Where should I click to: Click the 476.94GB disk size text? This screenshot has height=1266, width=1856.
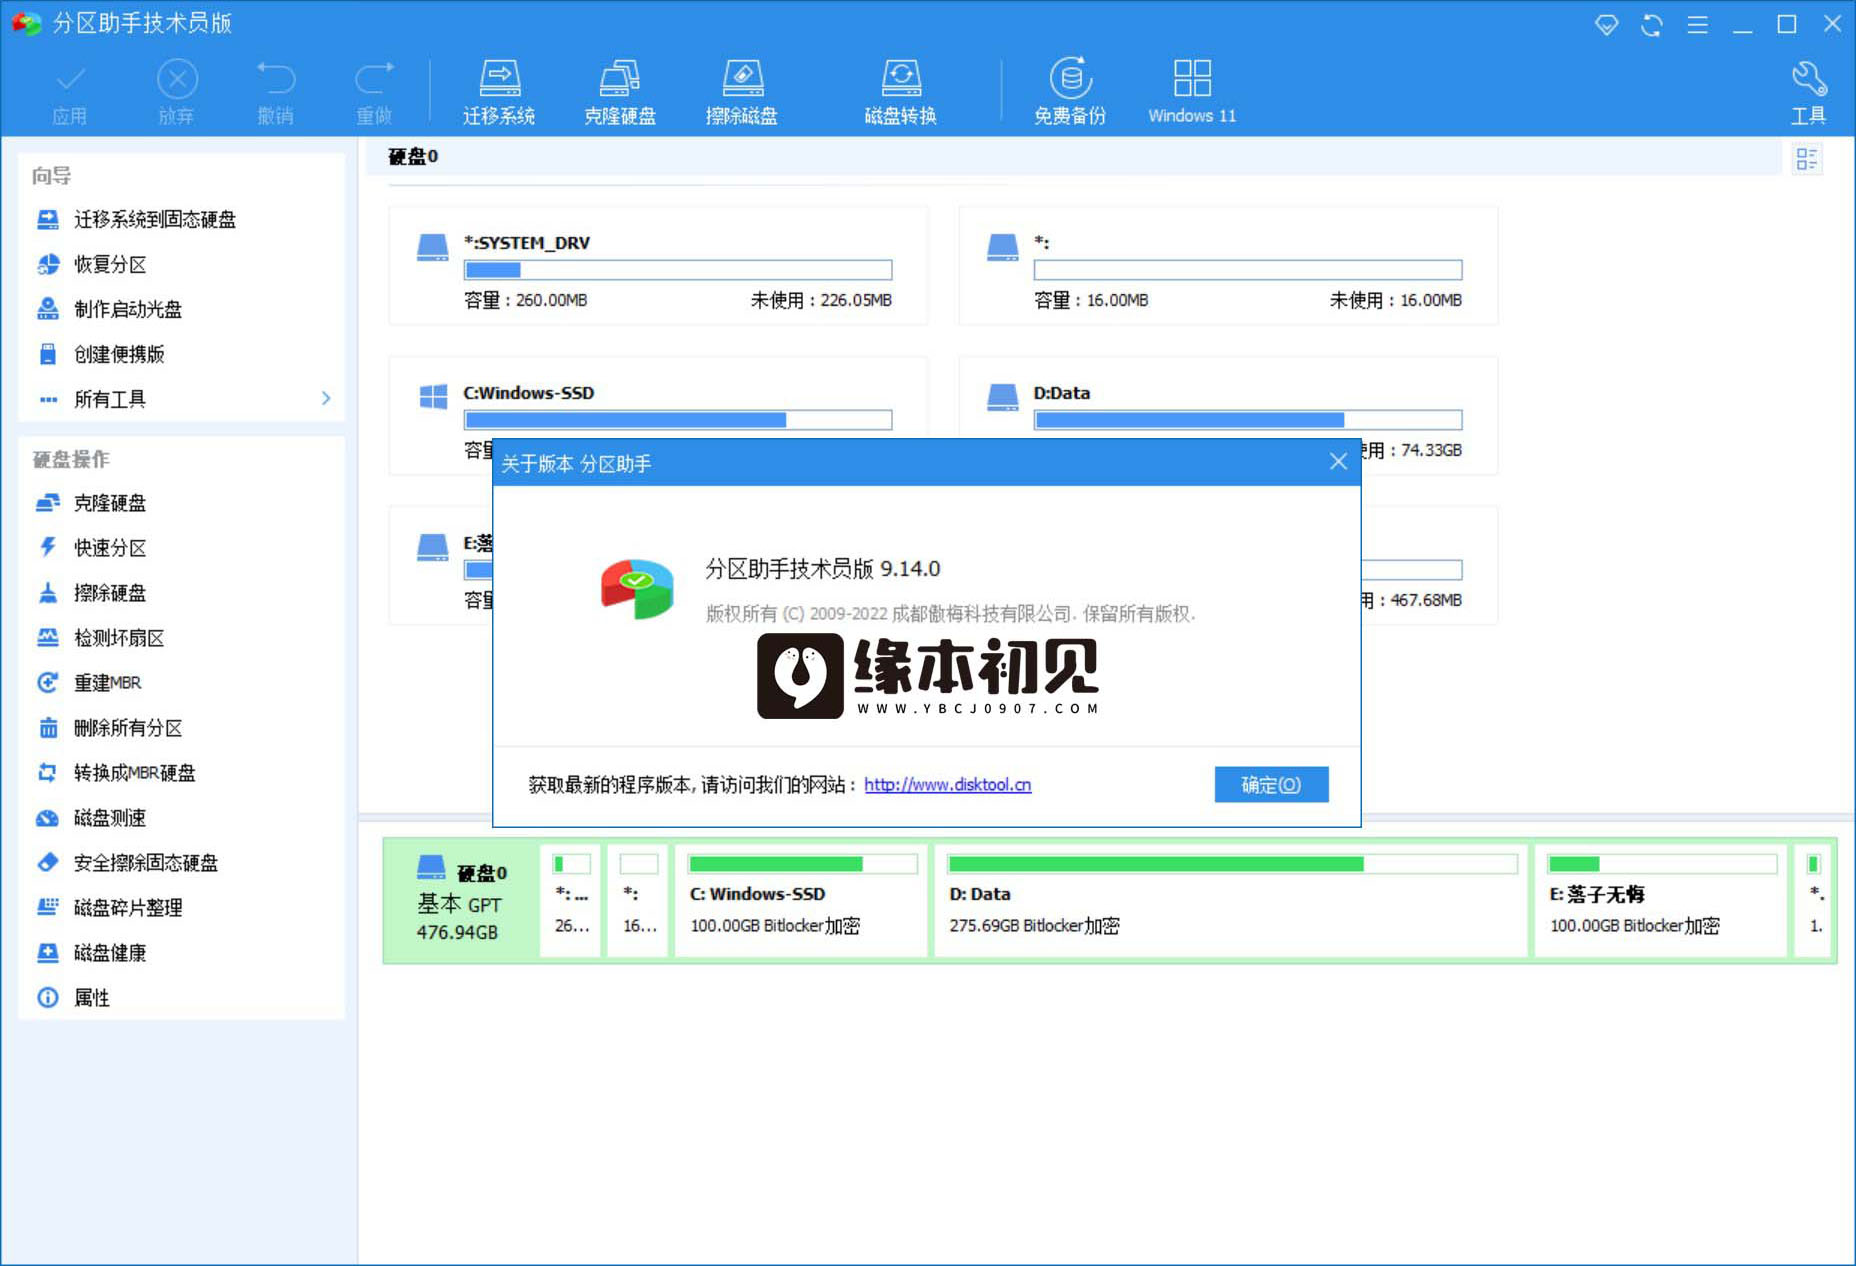457,932
